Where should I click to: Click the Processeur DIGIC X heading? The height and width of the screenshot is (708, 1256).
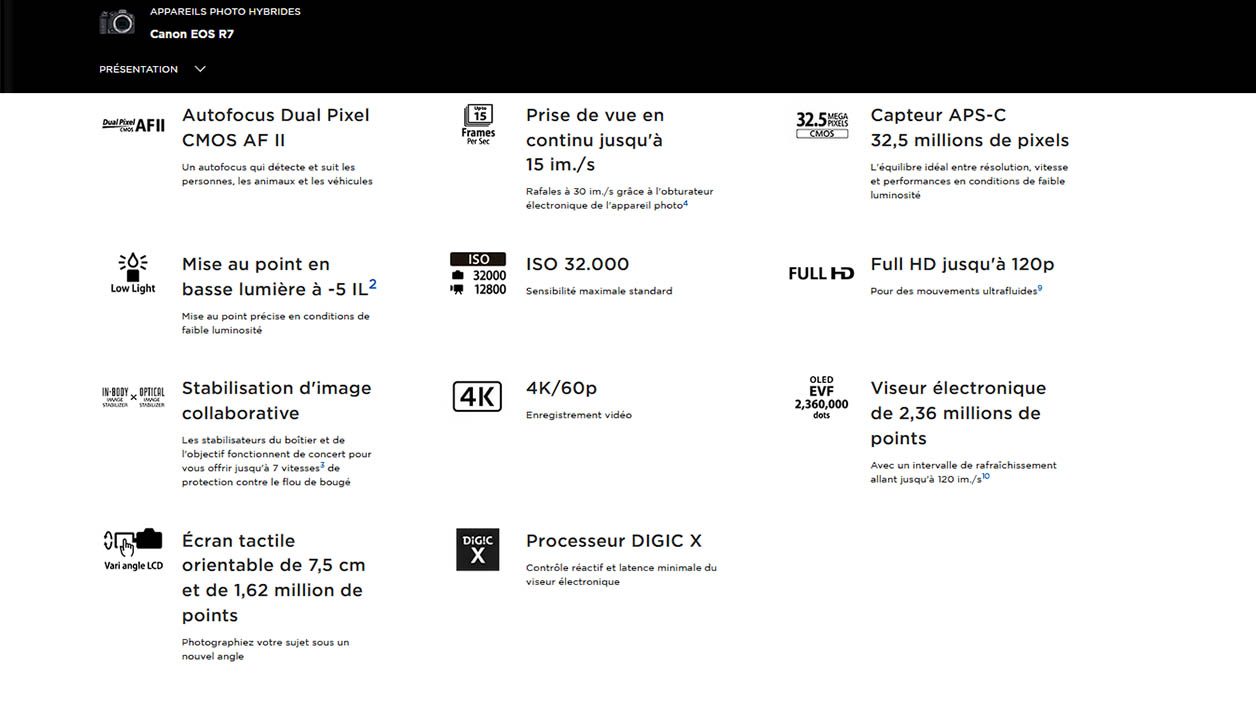[x=614, y=541]
